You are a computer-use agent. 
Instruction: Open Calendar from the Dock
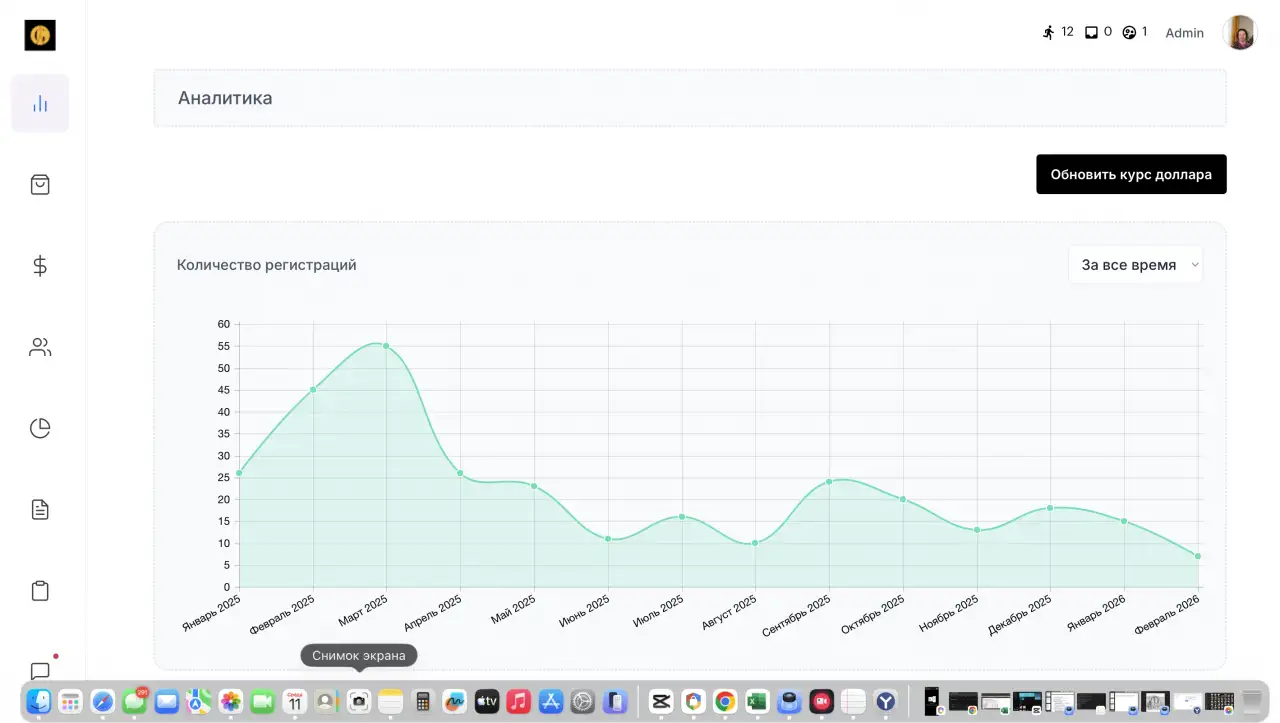[295, 702]
